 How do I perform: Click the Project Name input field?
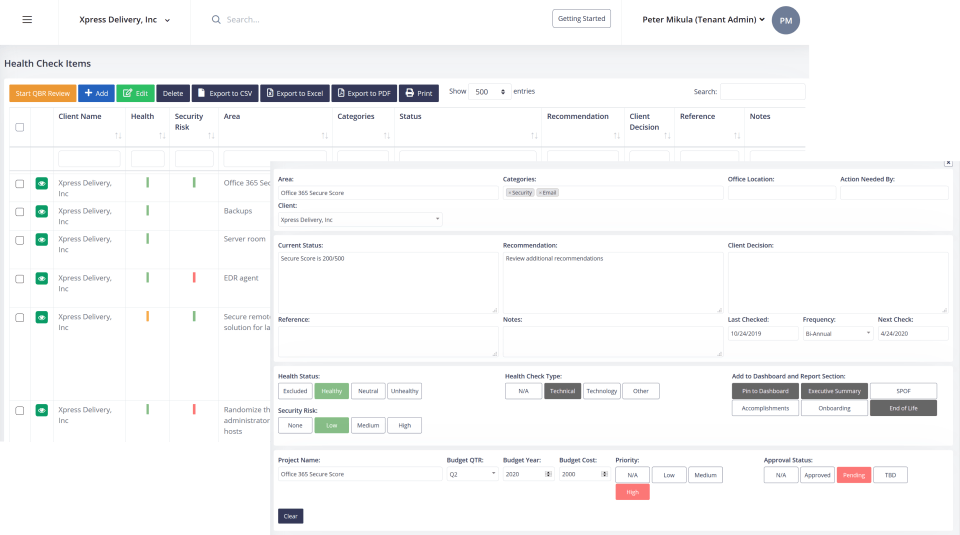360,474
